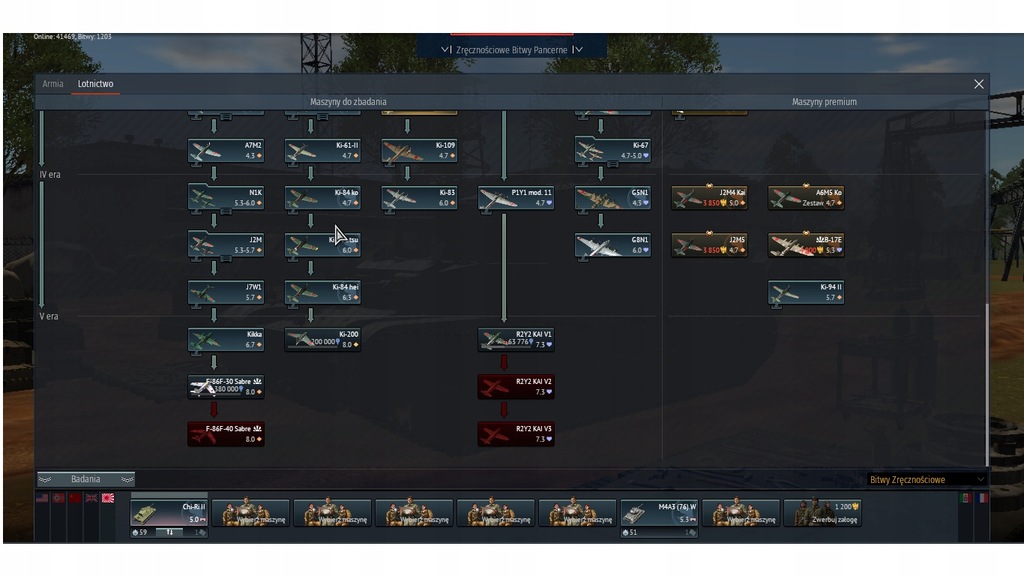Viewport: 1024px width, 576px height.
Task: Select the F-86F-30 Sabre jet
Action: [226, 387]
